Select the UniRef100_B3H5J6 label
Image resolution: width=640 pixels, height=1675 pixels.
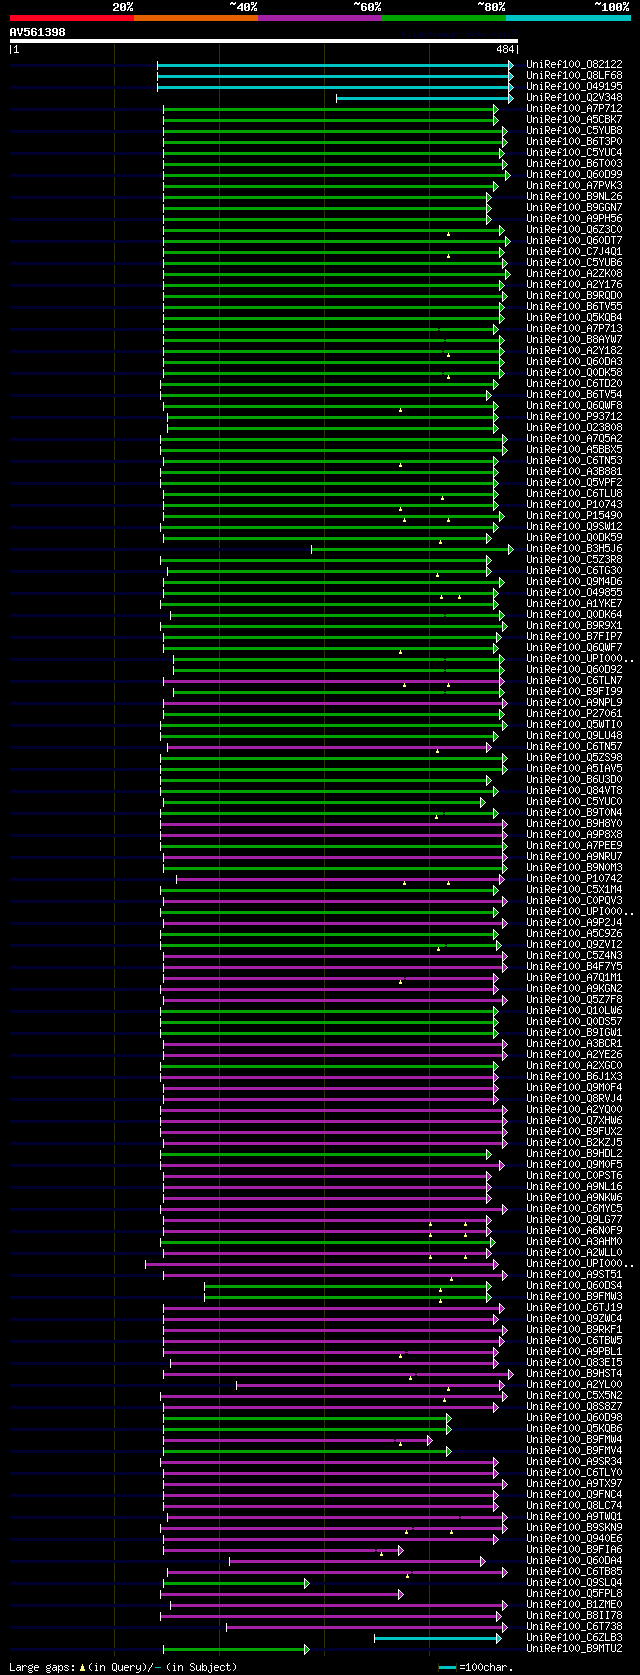point(574,548)
